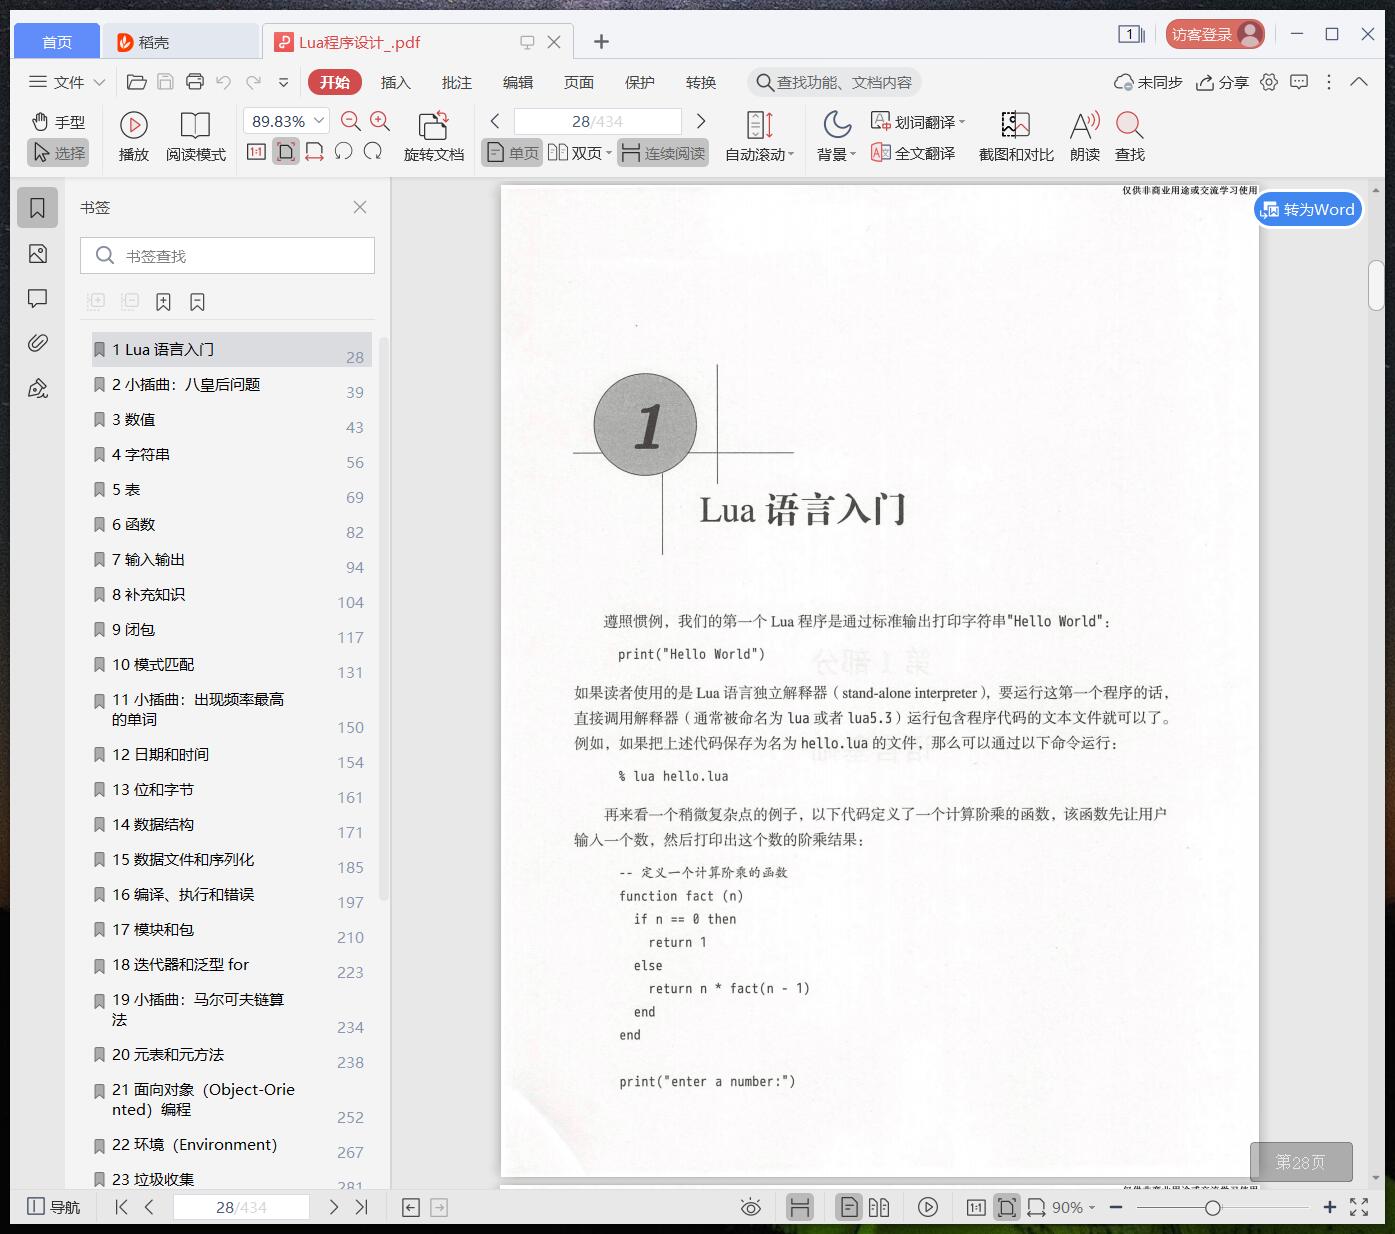Viewport: 1395px width, 1234px height.
Task: Open the bookmarks sidebar panel icon
Action: click(38, 208)
